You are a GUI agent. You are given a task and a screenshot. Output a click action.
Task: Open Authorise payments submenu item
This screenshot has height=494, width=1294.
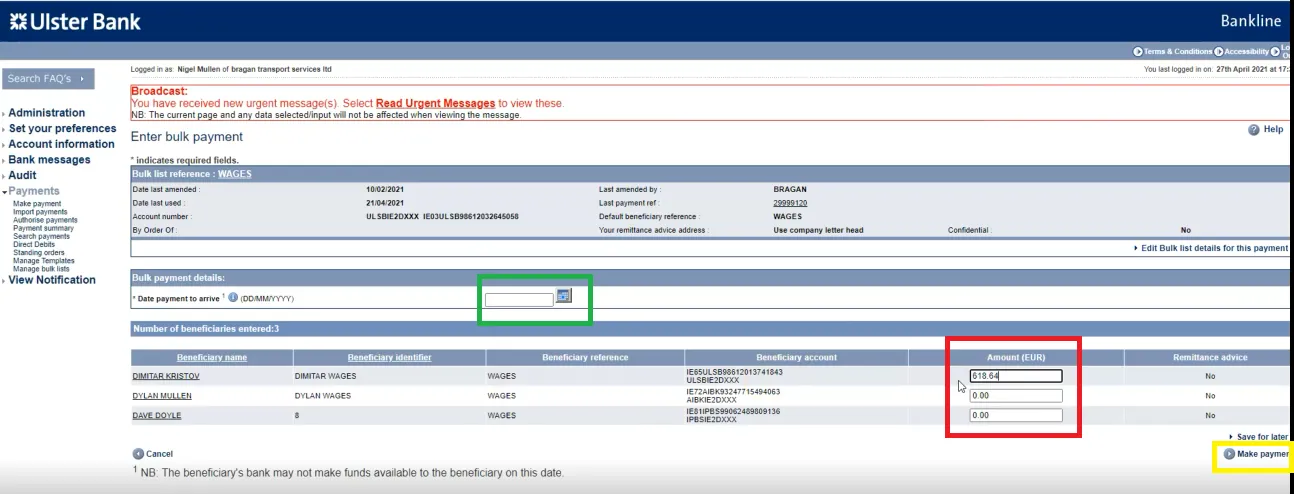[x=45, y=220]
